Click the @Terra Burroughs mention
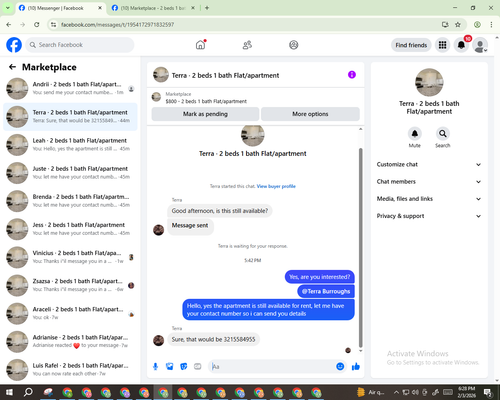The width and height of the screenshot is (500, 400). 326,291
